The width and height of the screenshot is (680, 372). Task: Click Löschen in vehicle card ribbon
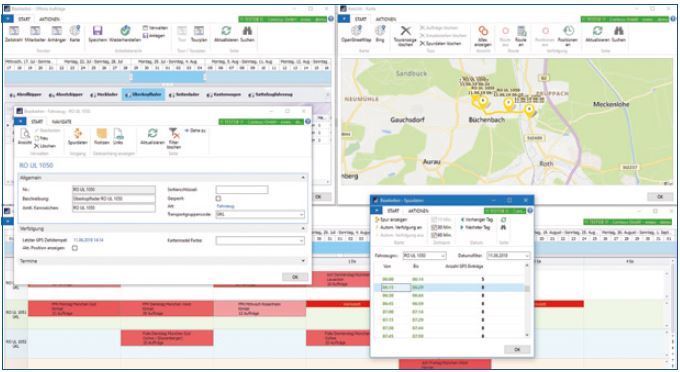[45, 146]
